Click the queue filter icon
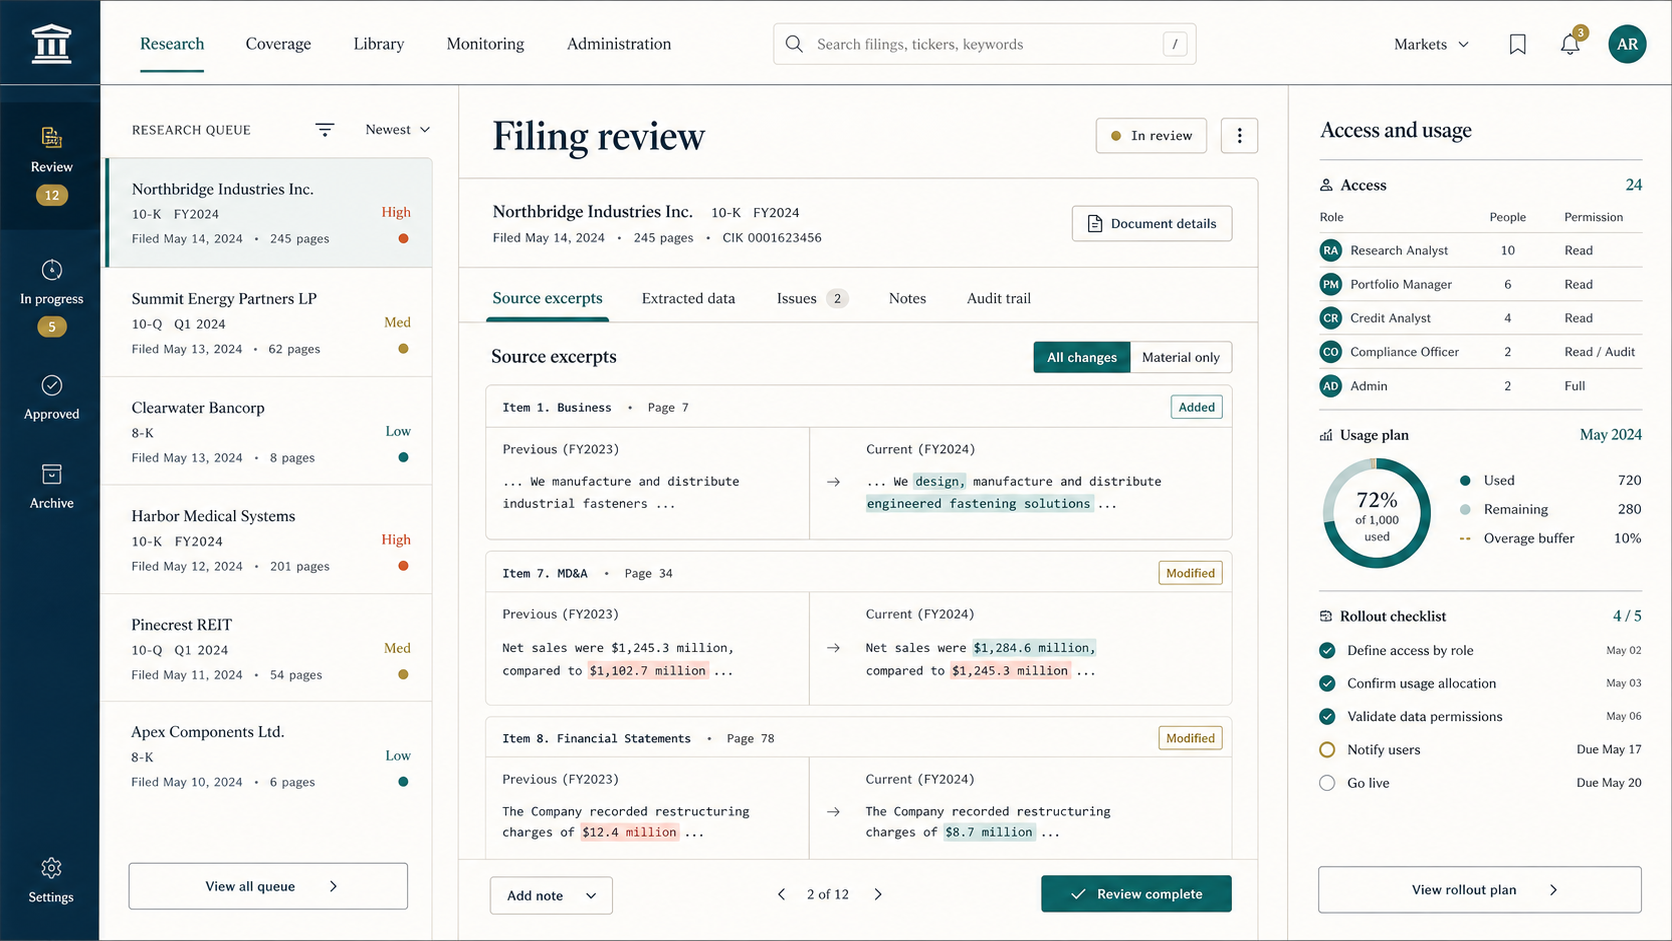This screenshot has height=941, width=1672. 325,129
